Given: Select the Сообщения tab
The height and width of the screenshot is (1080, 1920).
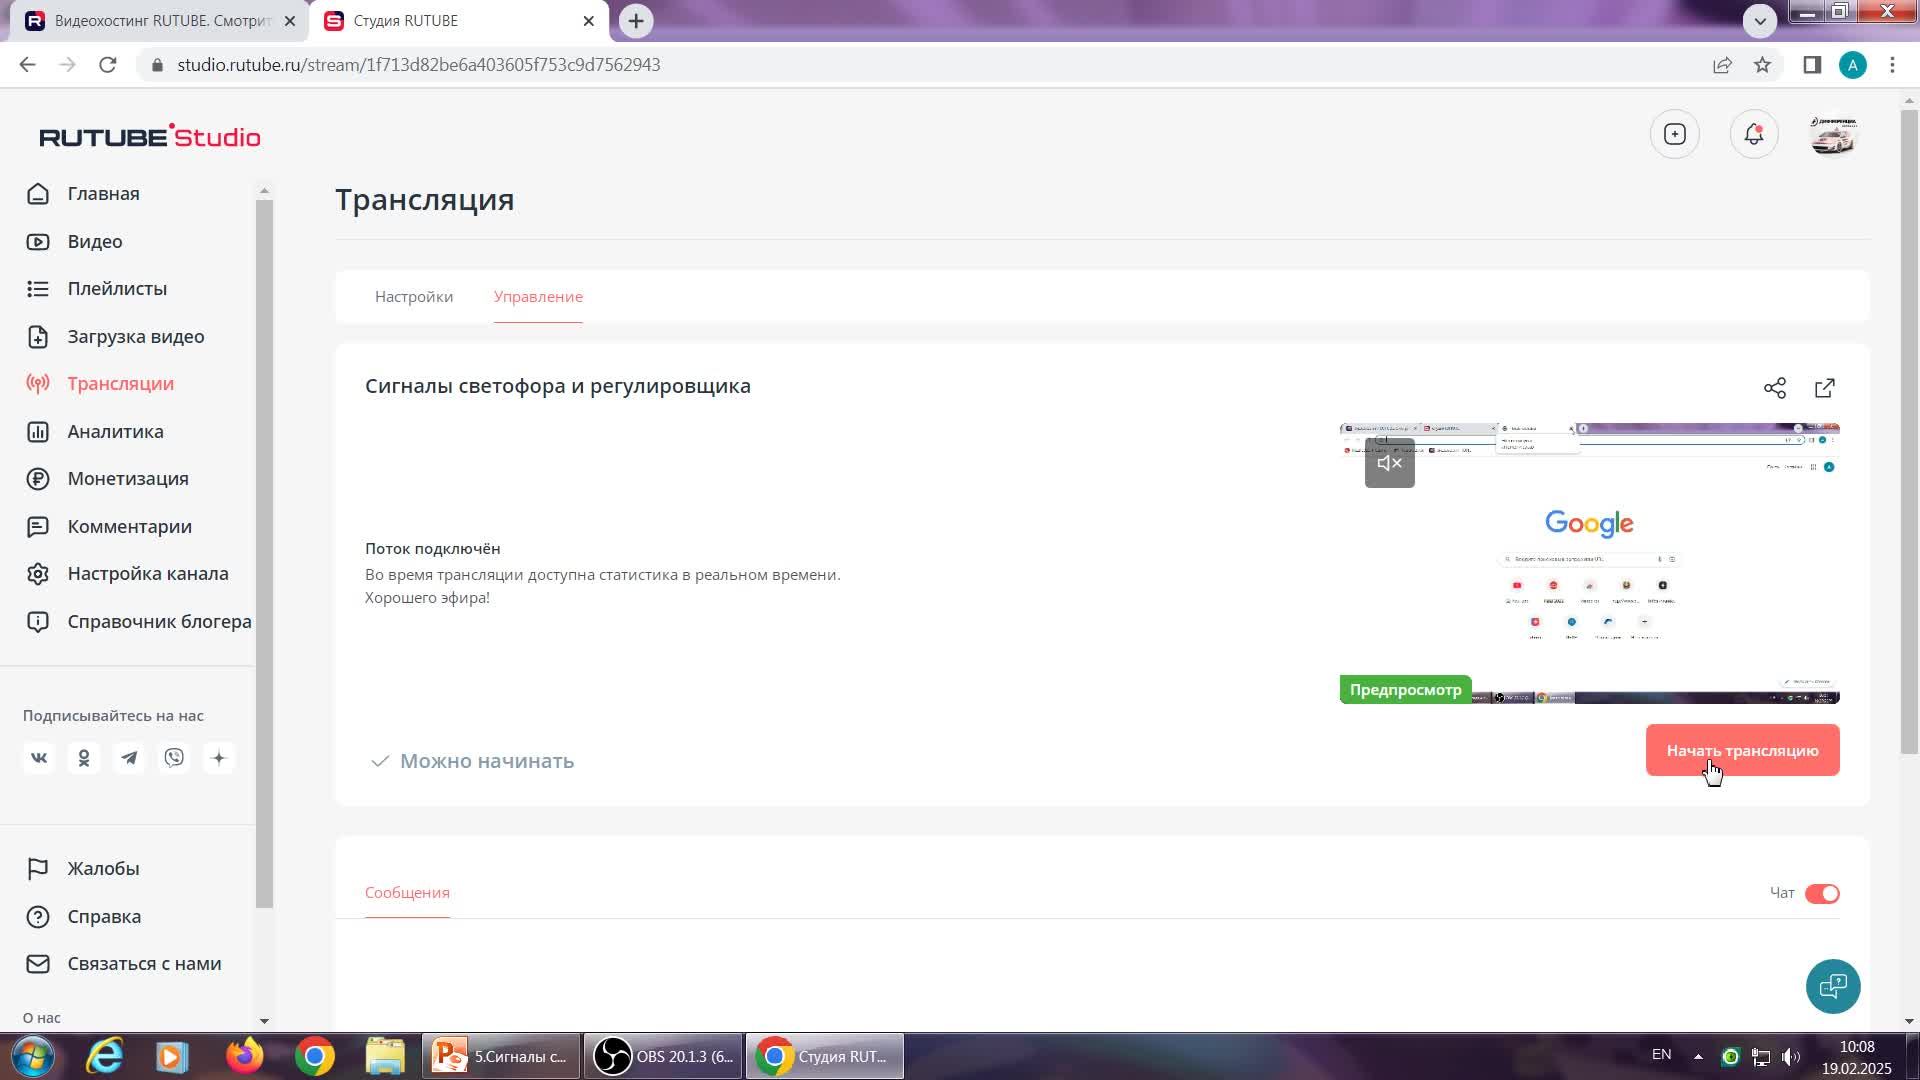Looking at the screenshot, I should click(407, 893).
